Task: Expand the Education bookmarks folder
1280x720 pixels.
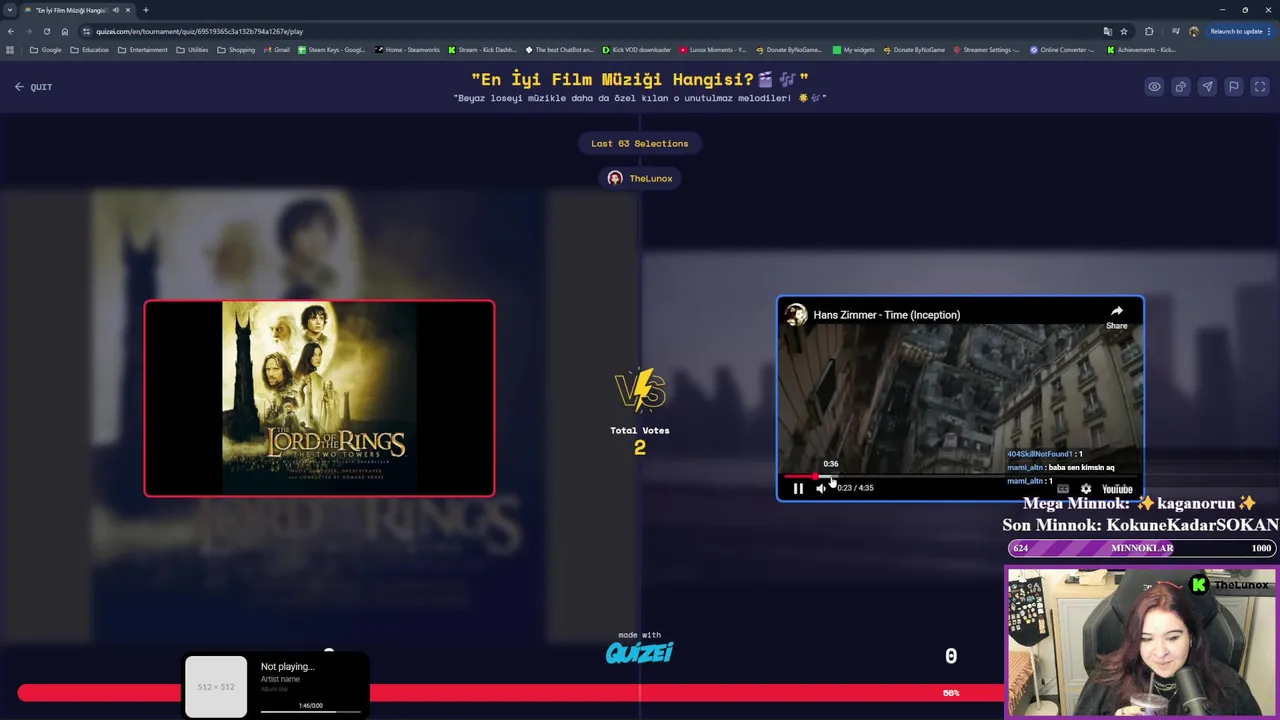Action: tap(90, 50)
